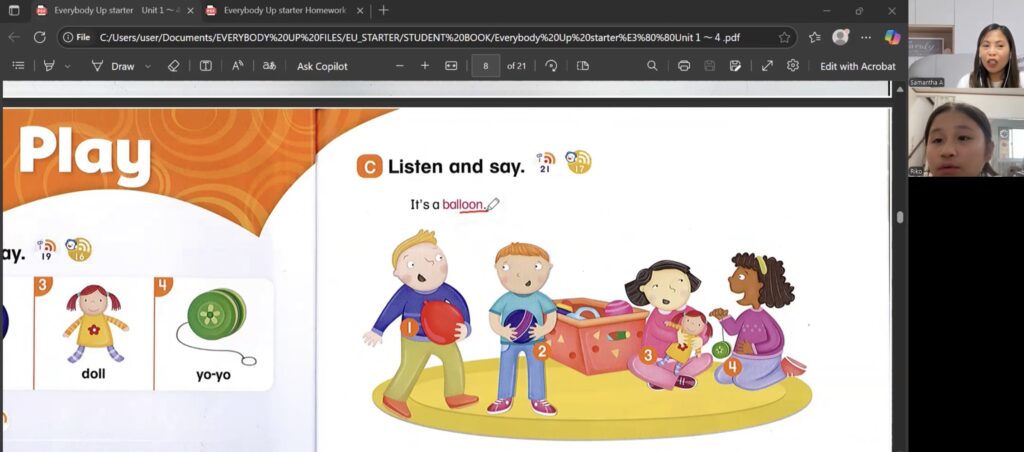This screenshot has width=1024, height=452.
Task: Click Edit with Acrobat
Action: 857,66
